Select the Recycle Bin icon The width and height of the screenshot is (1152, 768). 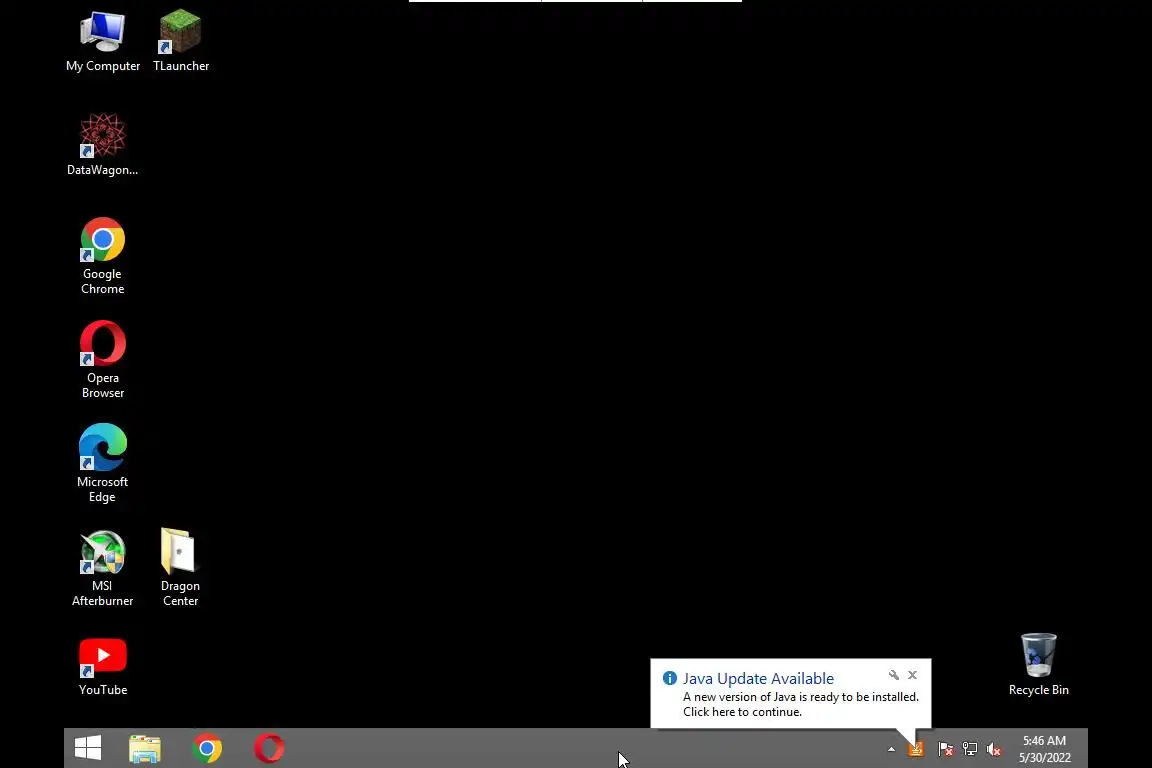click(1038, 665)
